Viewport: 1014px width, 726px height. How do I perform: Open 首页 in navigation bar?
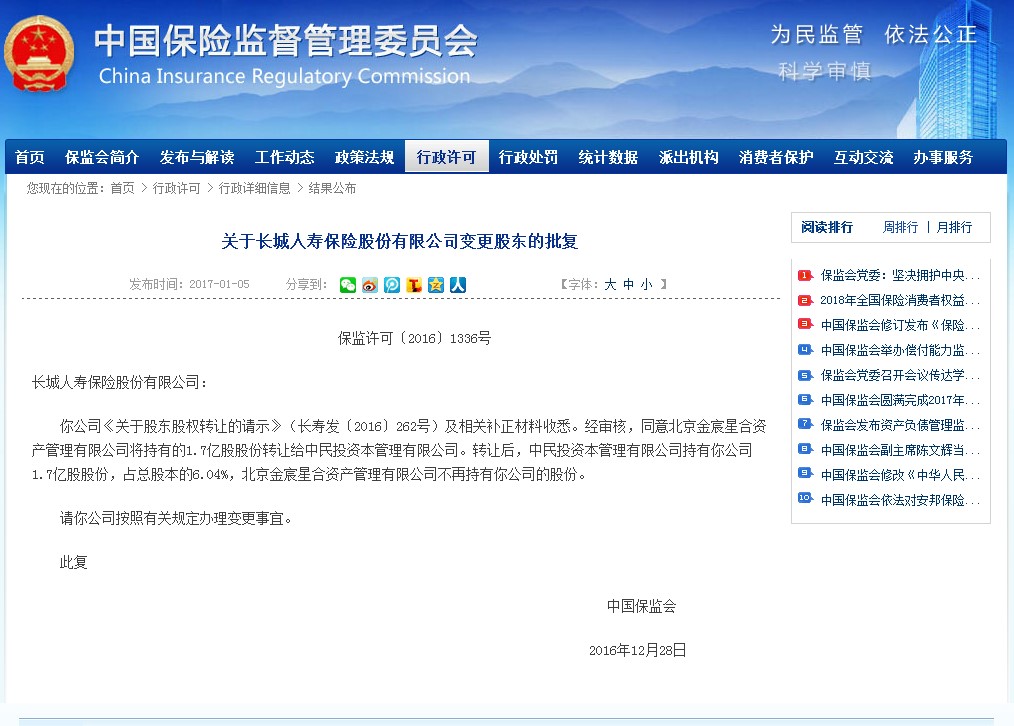(x=30, y=157)
